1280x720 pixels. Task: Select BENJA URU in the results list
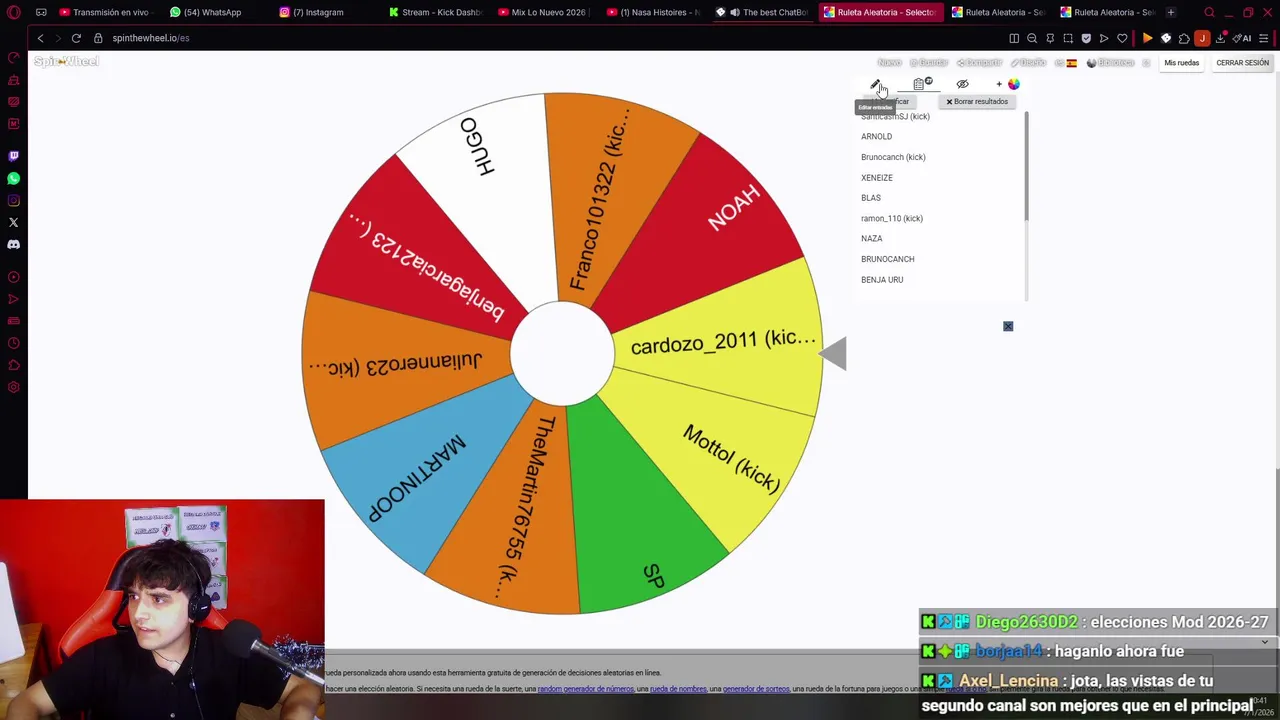tap(882, 280)
